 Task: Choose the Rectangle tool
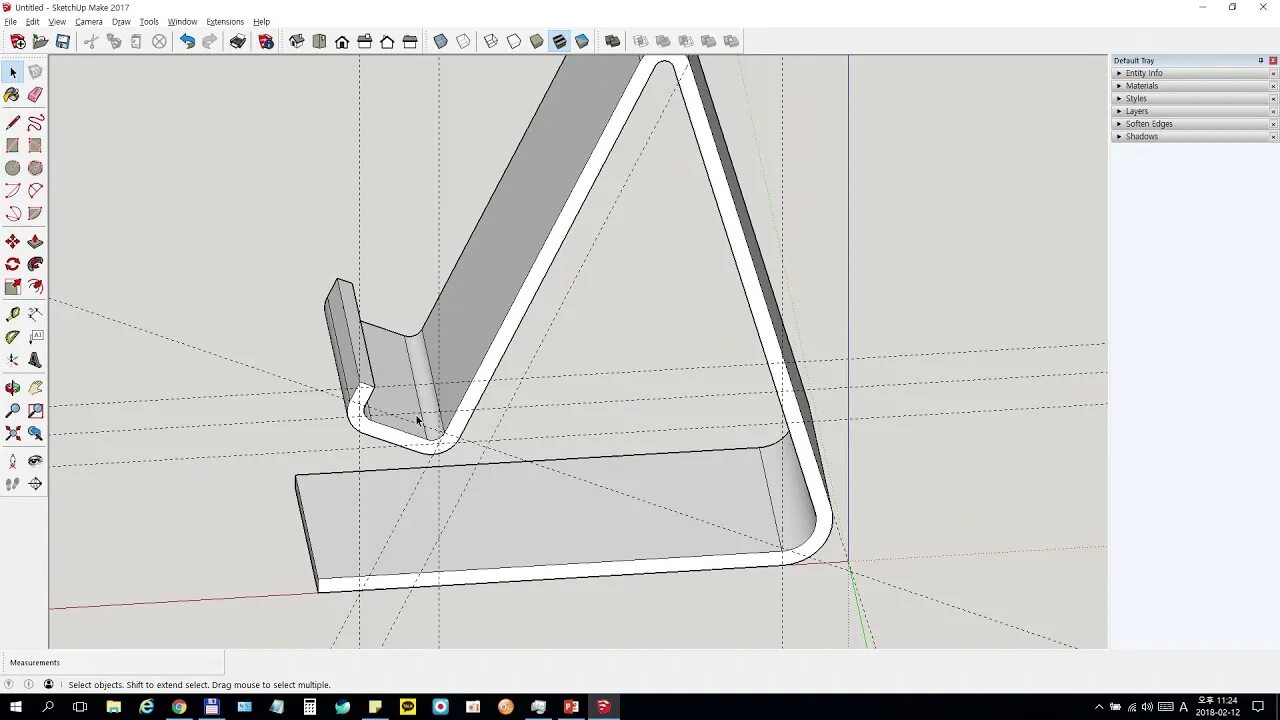pyautogui.click(x=12, y=146)
